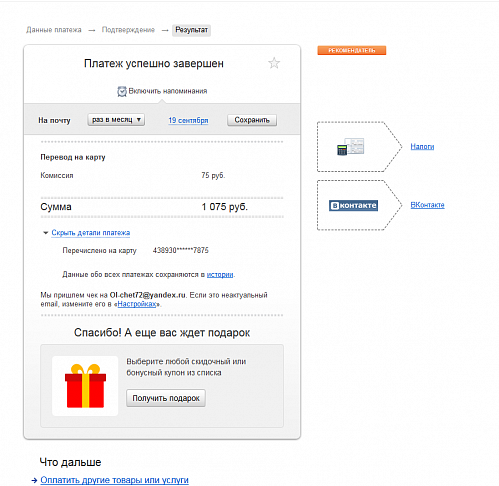
Task: Open the payment 'истории' link
Action: pos(220,275)
